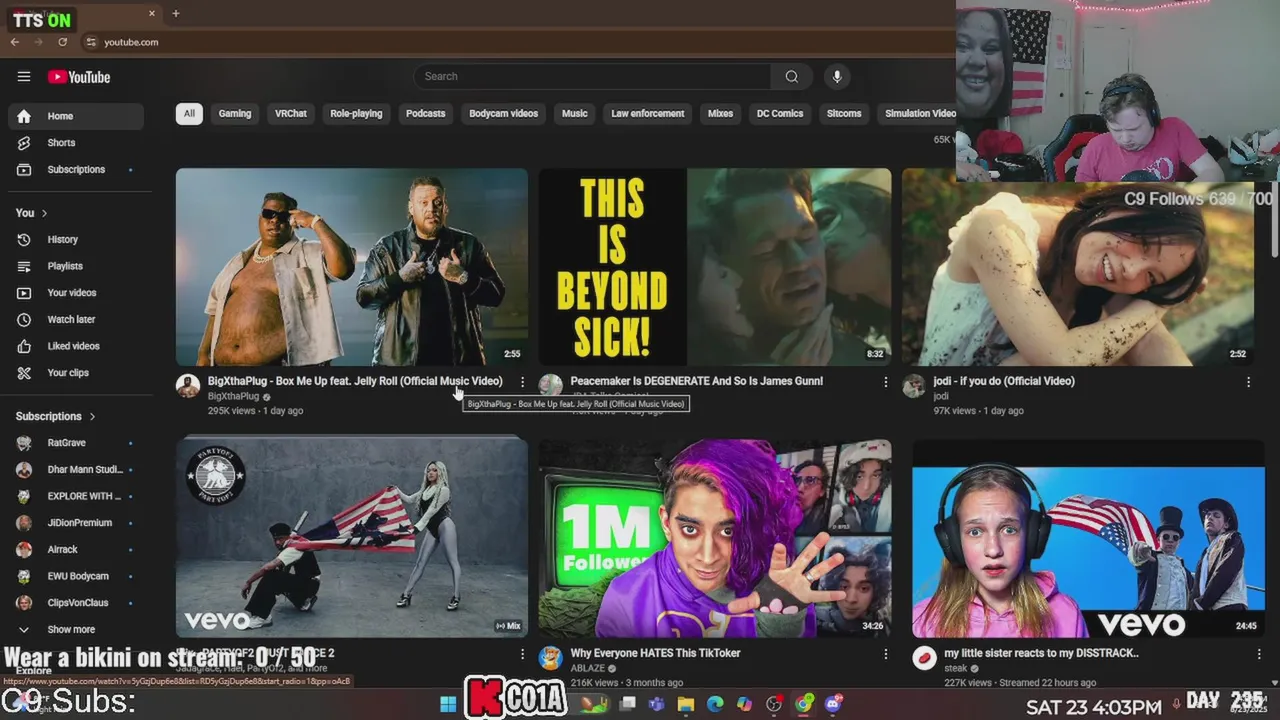
Task: Open options menu for jodi video
Action: tap(1248, 382)
